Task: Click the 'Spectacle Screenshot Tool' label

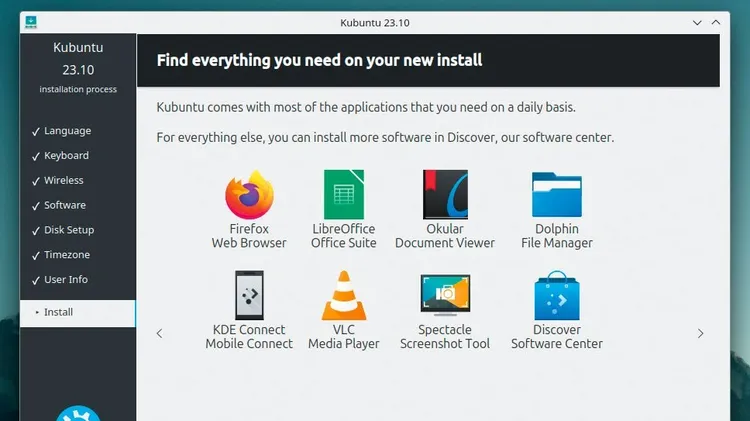Action: 445,337
